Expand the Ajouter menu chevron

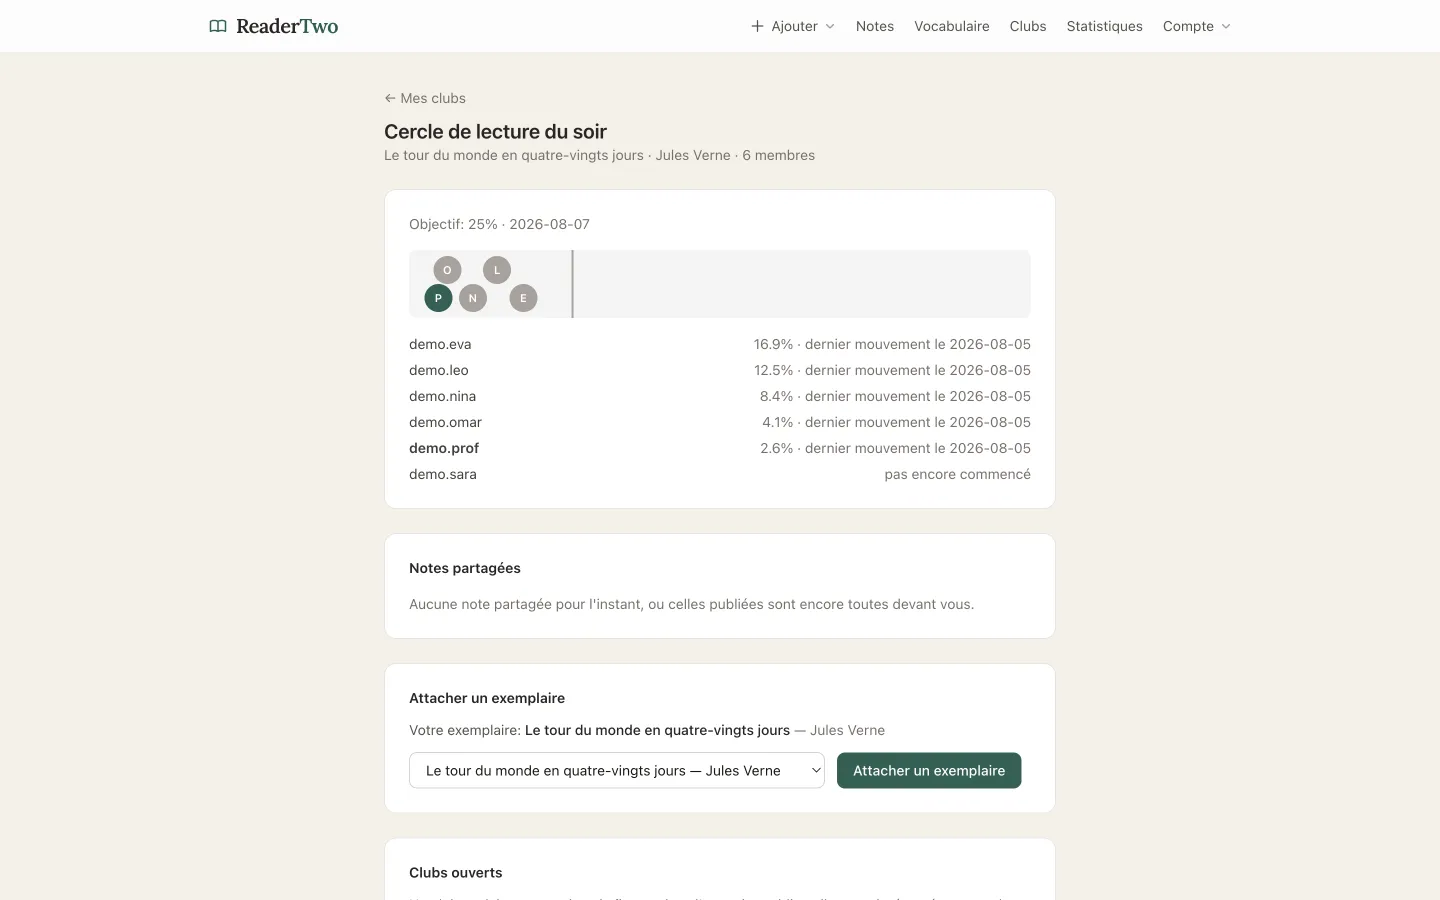point(830,27)
